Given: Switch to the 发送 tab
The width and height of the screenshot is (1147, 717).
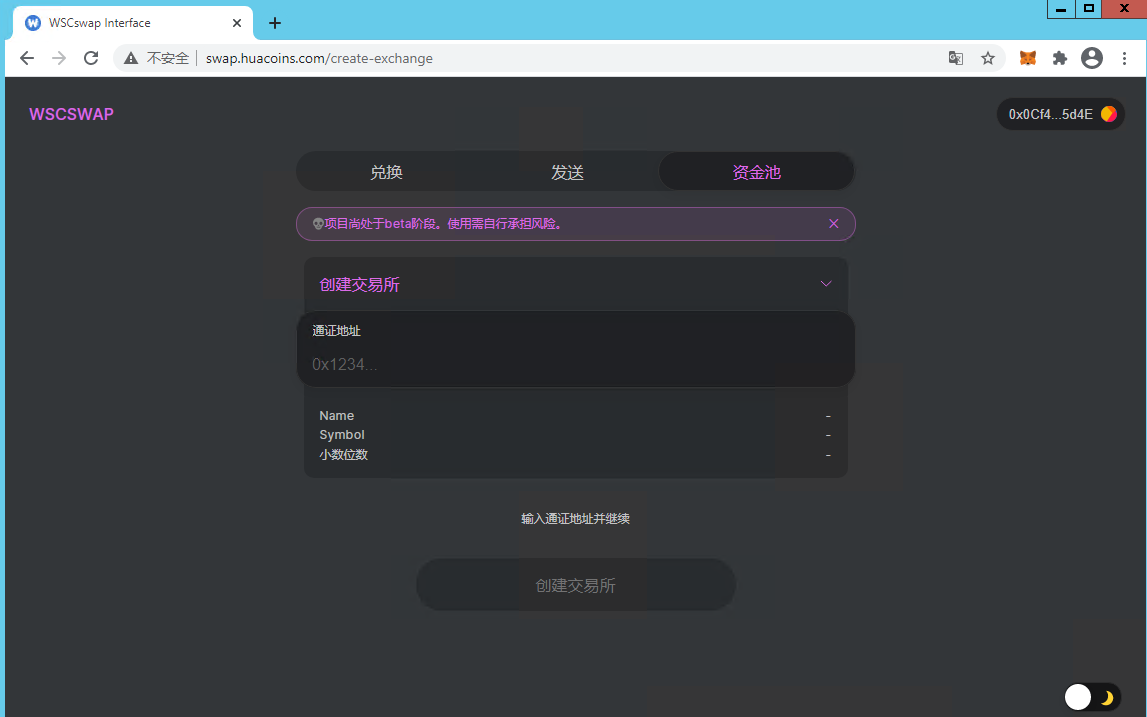Looking at the screenshot, I should [x=568, y=172].
